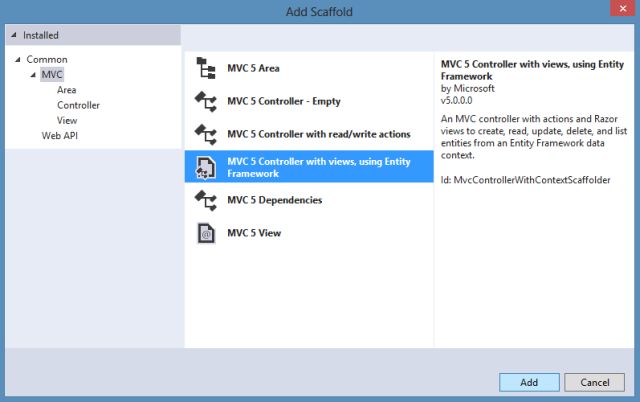Click the Add Scaffold title bar text
The height and width of the screenshot is (402, 640).
pyautogui.click(x=319, y=12)
